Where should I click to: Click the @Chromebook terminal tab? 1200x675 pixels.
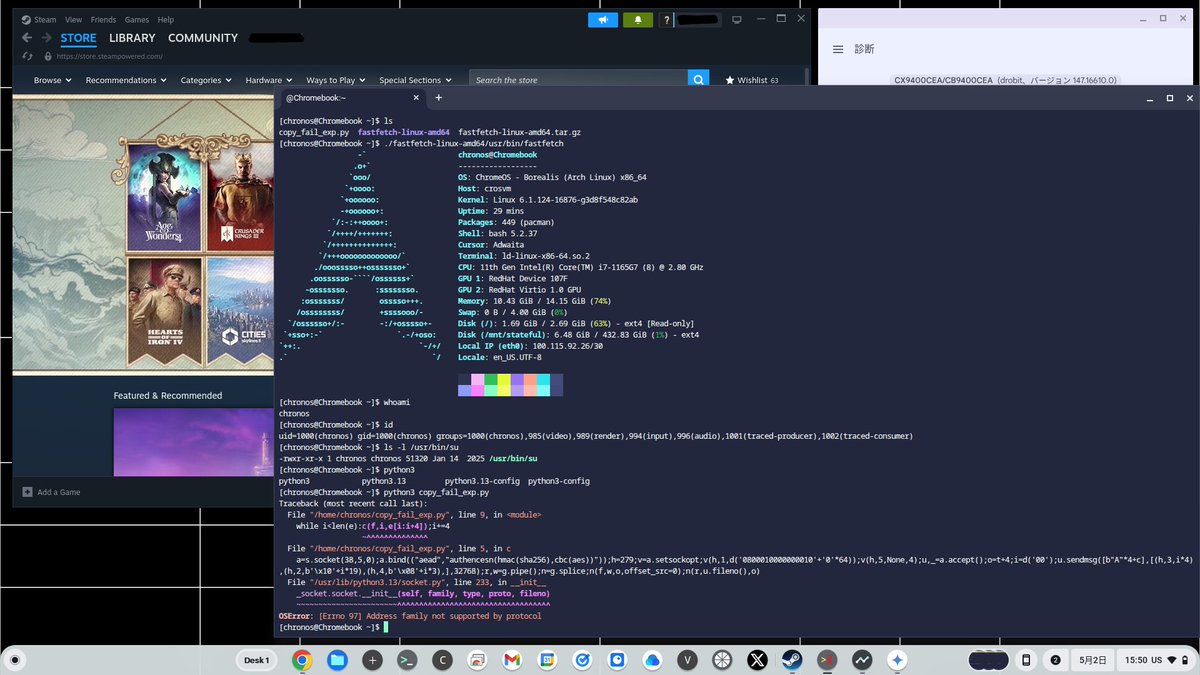tap(350, 98)
